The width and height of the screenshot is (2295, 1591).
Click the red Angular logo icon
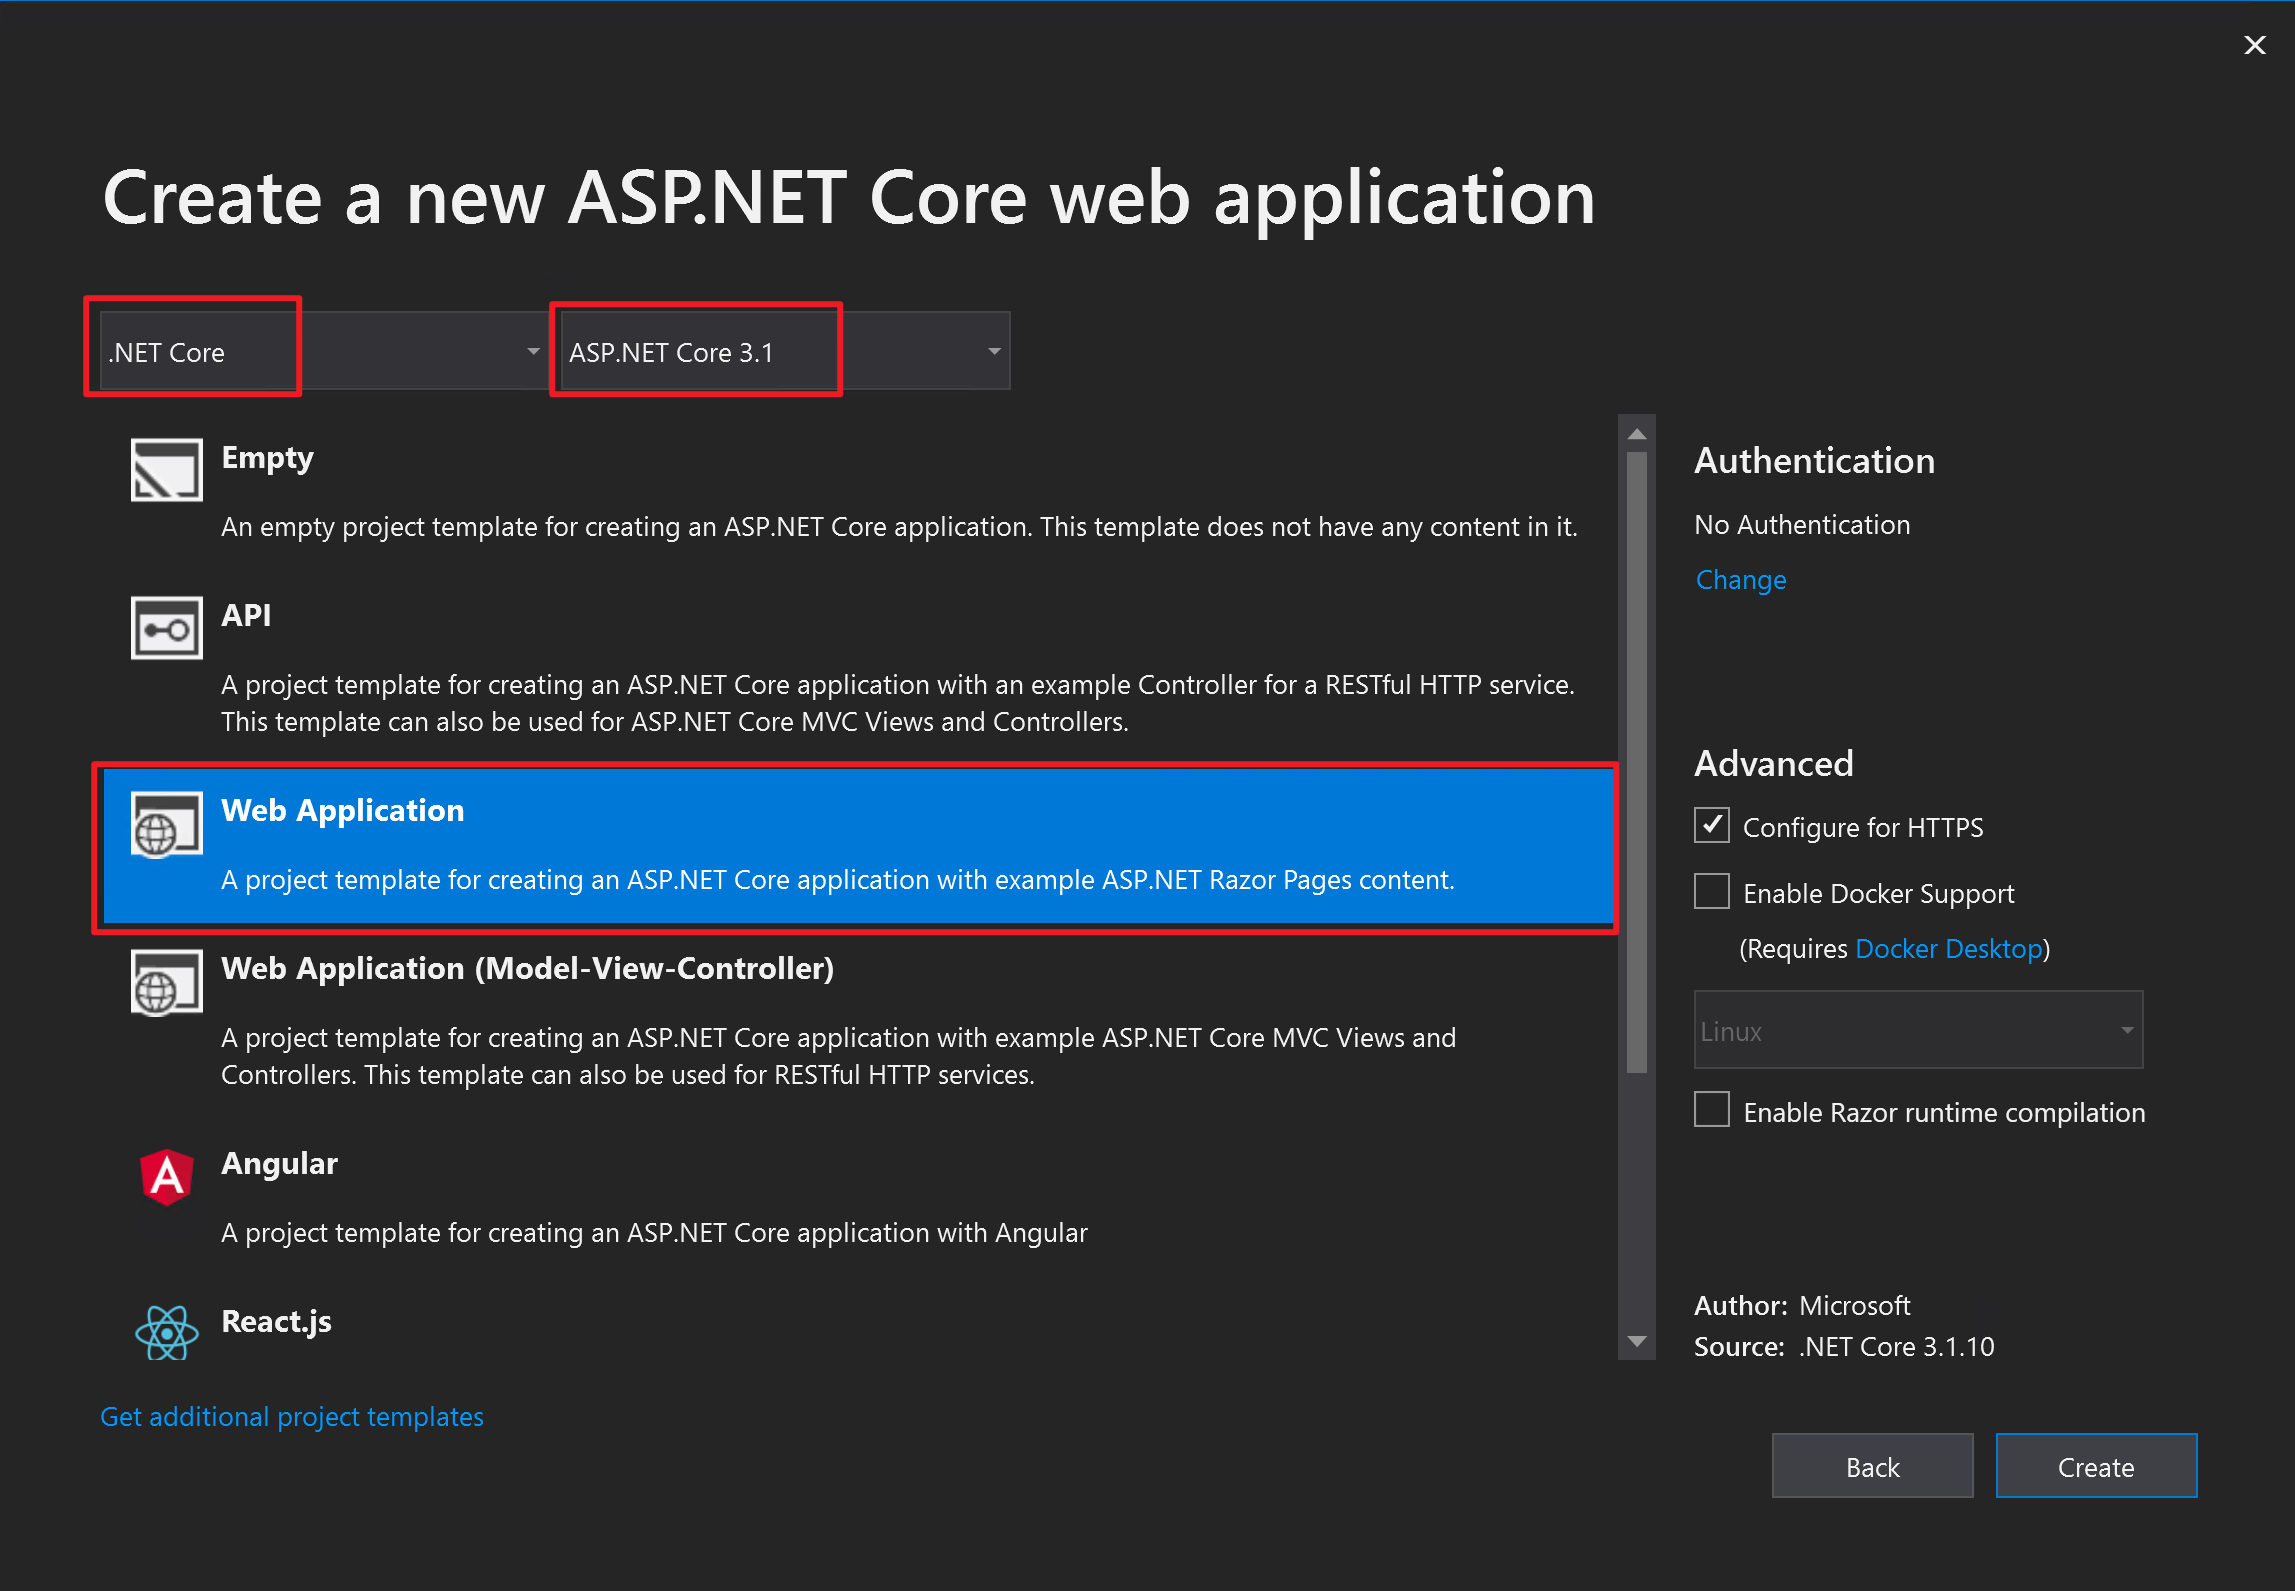[166, 1176]
